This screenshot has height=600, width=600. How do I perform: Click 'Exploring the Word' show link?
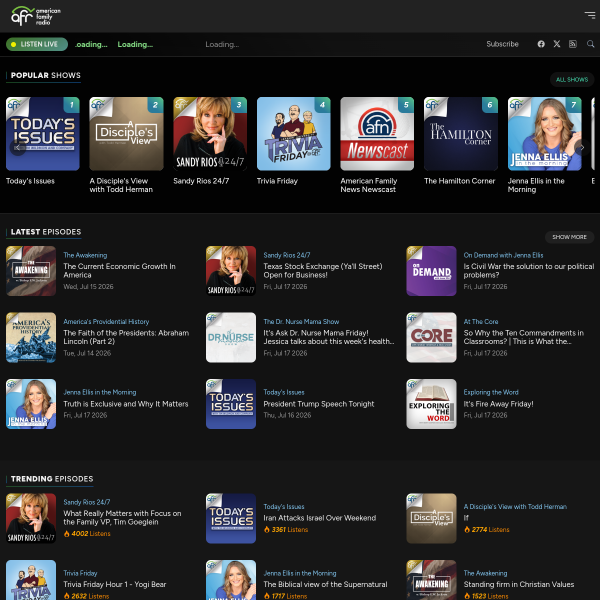tap(491, 392)
